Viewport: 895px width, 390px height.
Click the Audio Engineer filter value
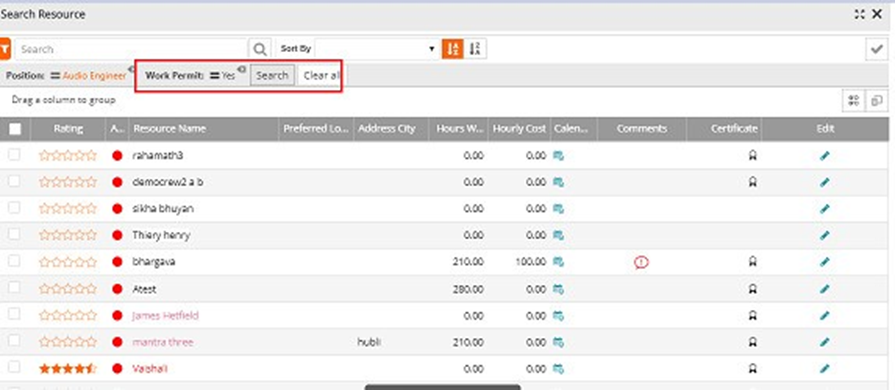click(x=95, y=75)
